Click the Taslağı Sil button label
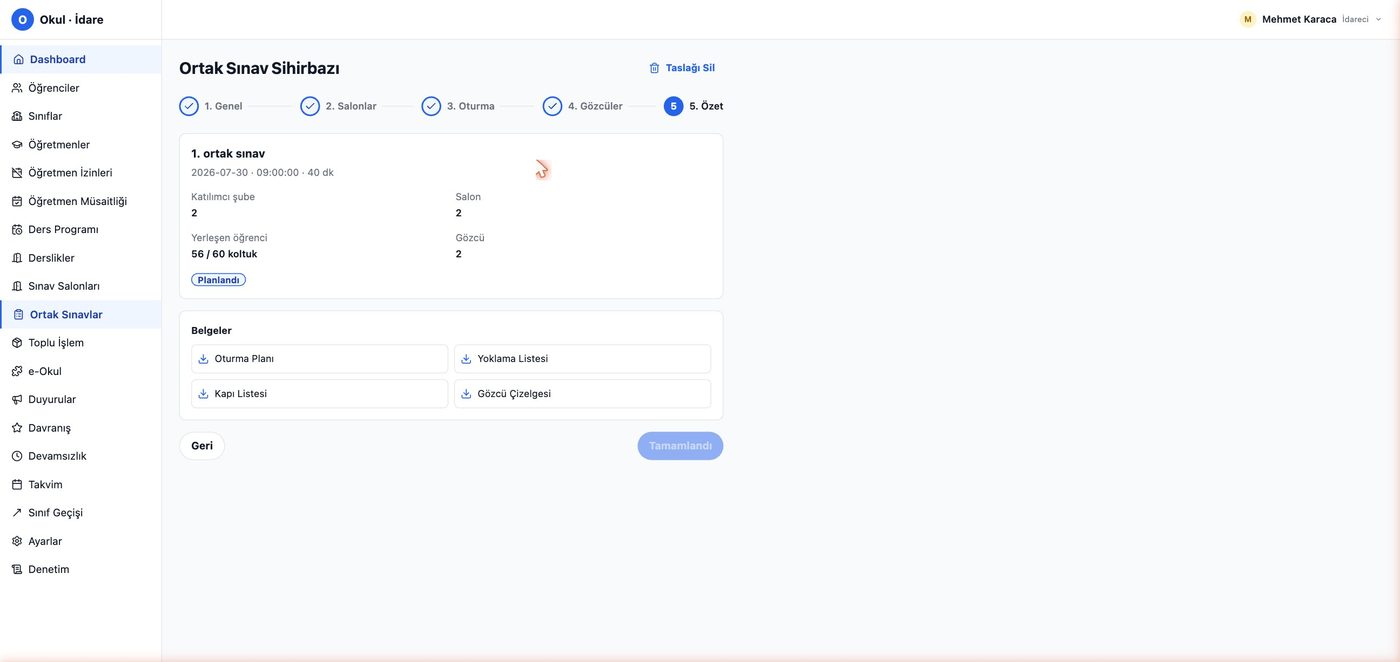Screen dimensions: 1400x662 (x=690, y=68)
